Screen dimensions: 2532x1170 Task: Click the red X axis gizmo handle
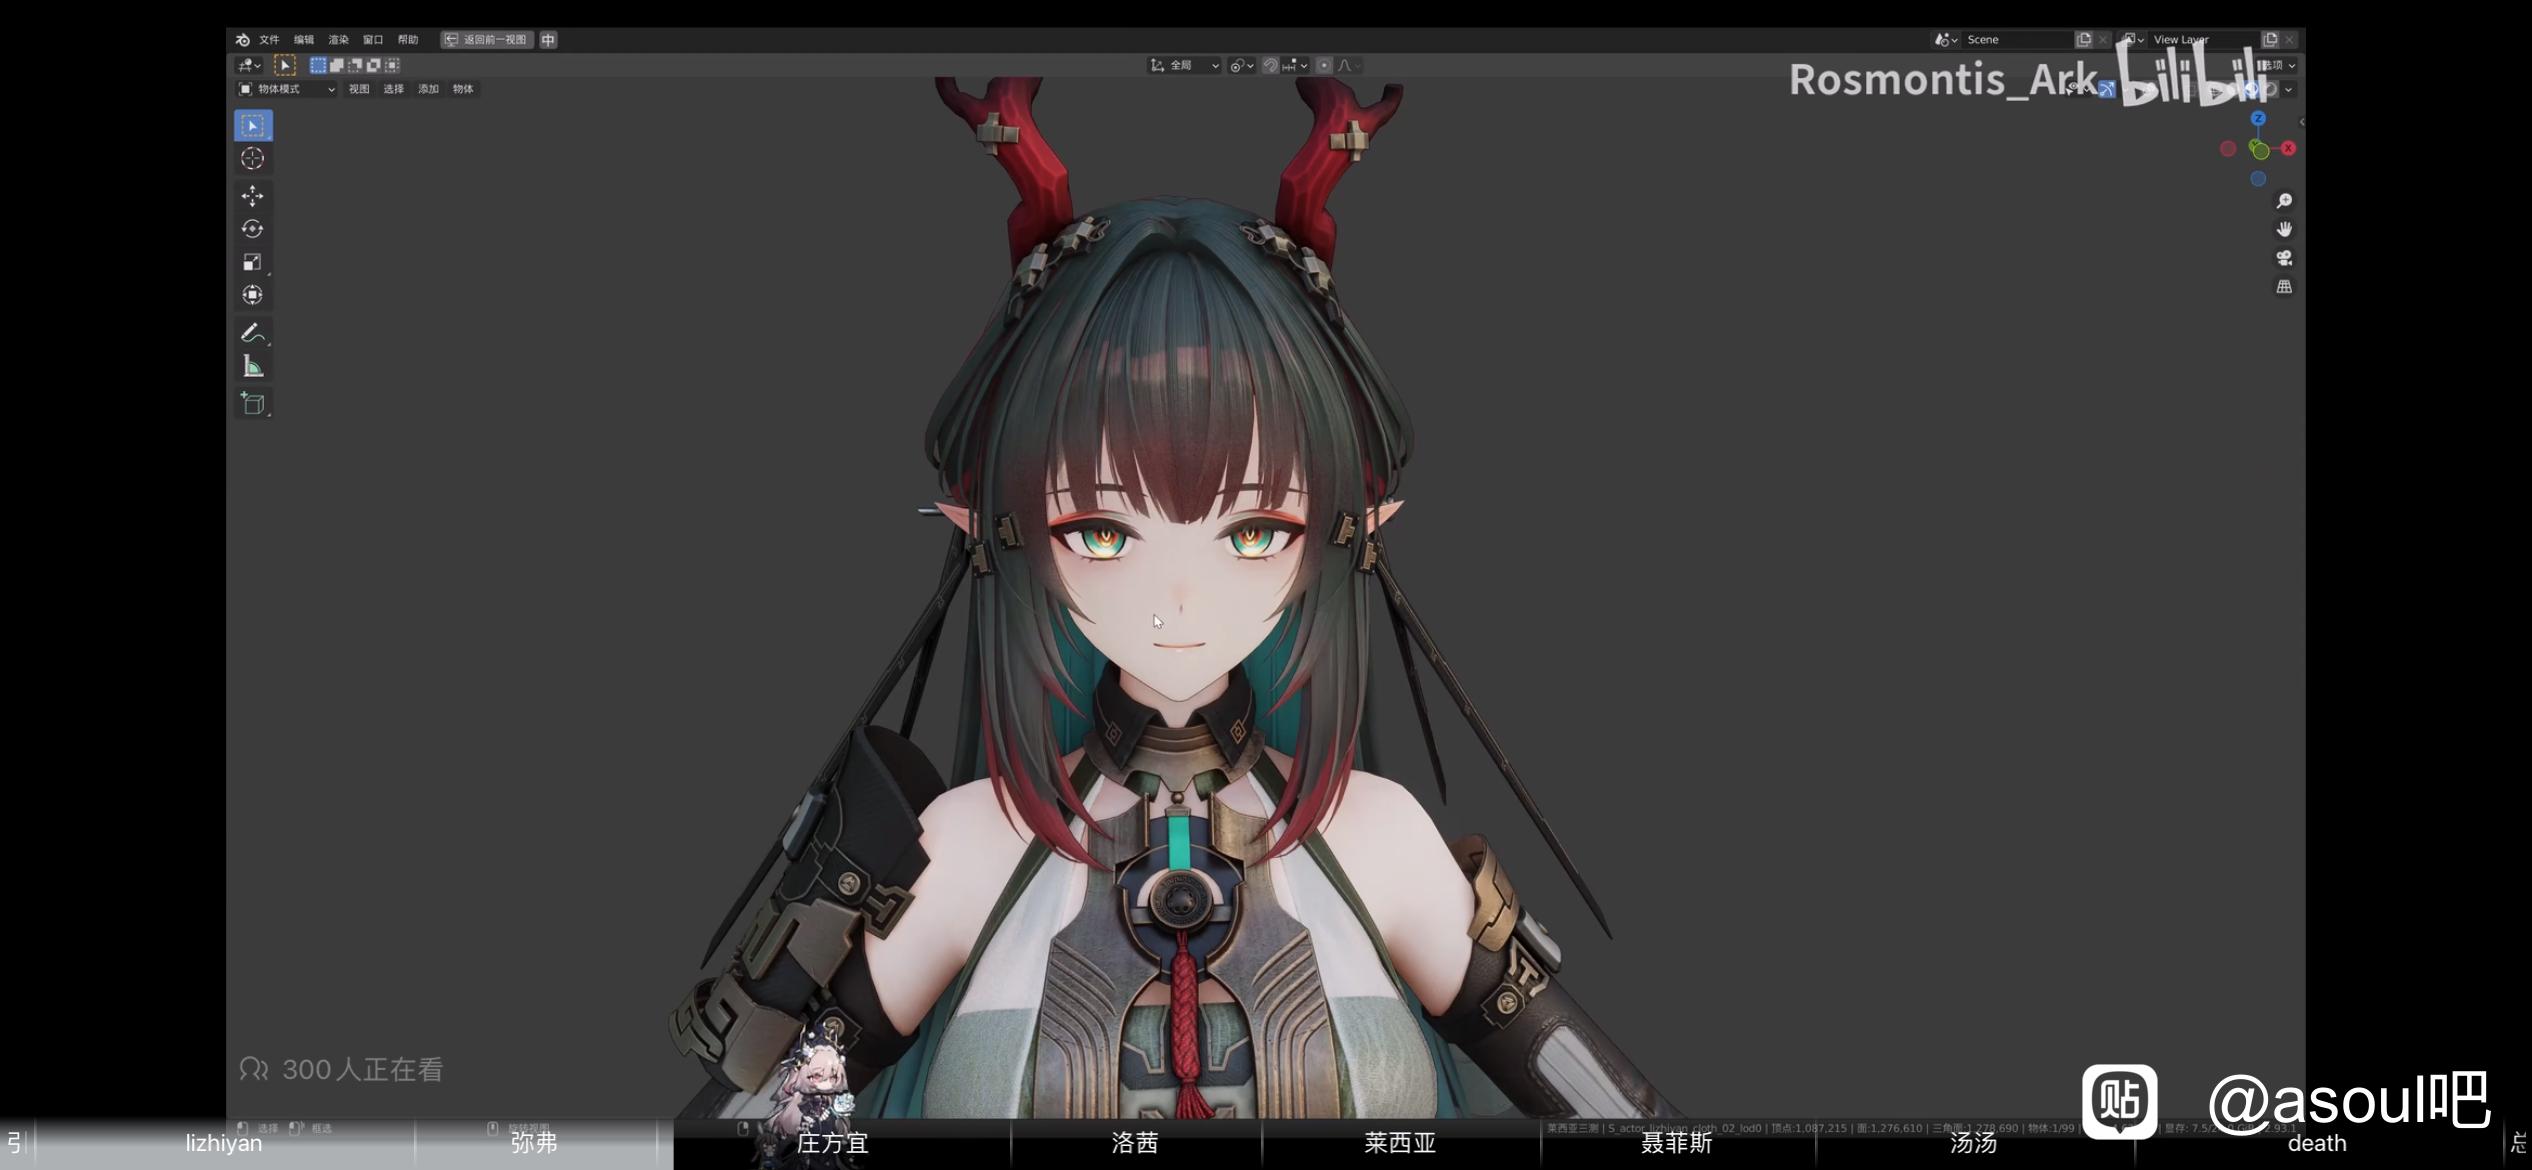click(x=2288, y=148)
